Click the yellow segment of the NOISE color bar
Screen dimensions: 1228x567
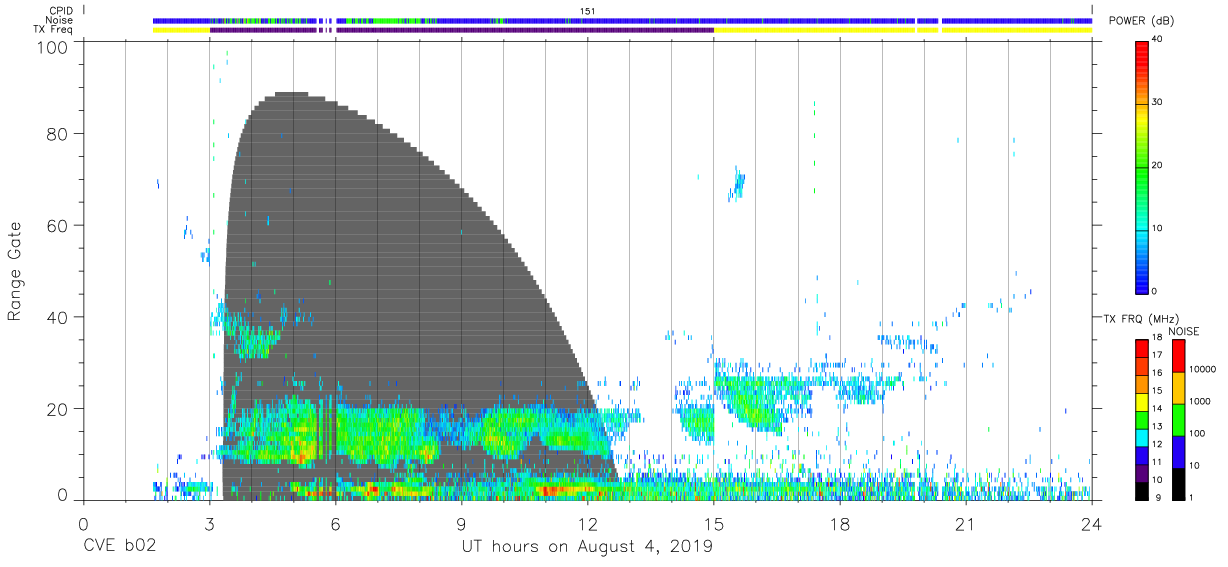point(1180,387)
